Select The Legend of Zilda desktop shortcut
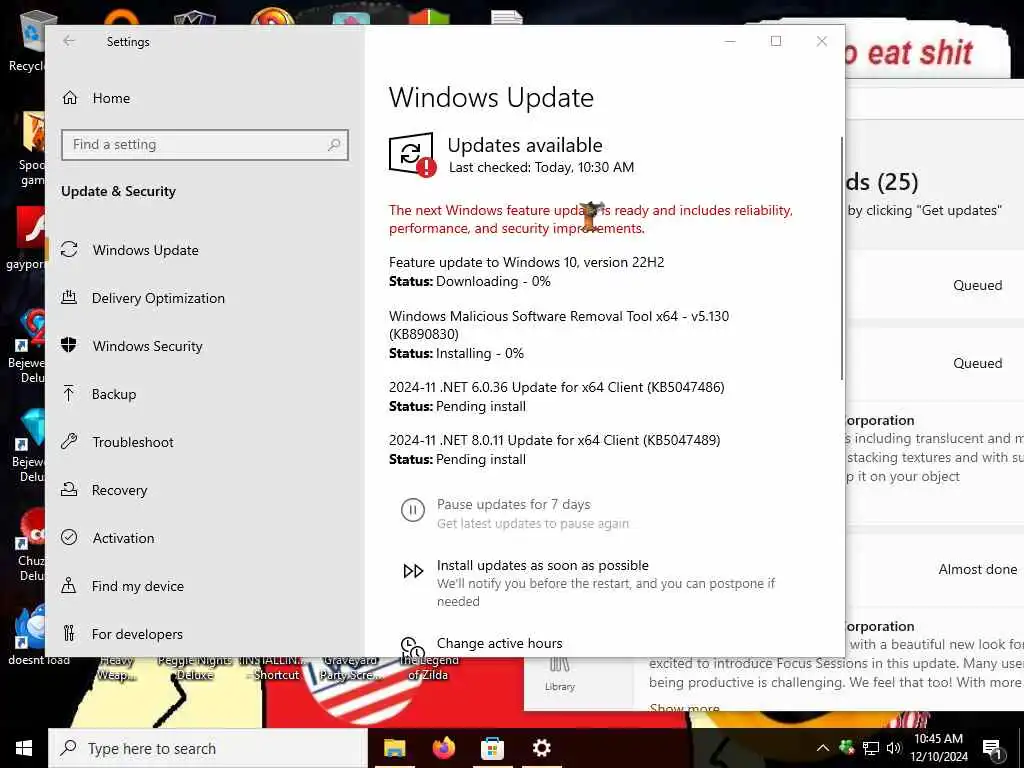This screenshot has height=768, width=1024. coord(428,669)
